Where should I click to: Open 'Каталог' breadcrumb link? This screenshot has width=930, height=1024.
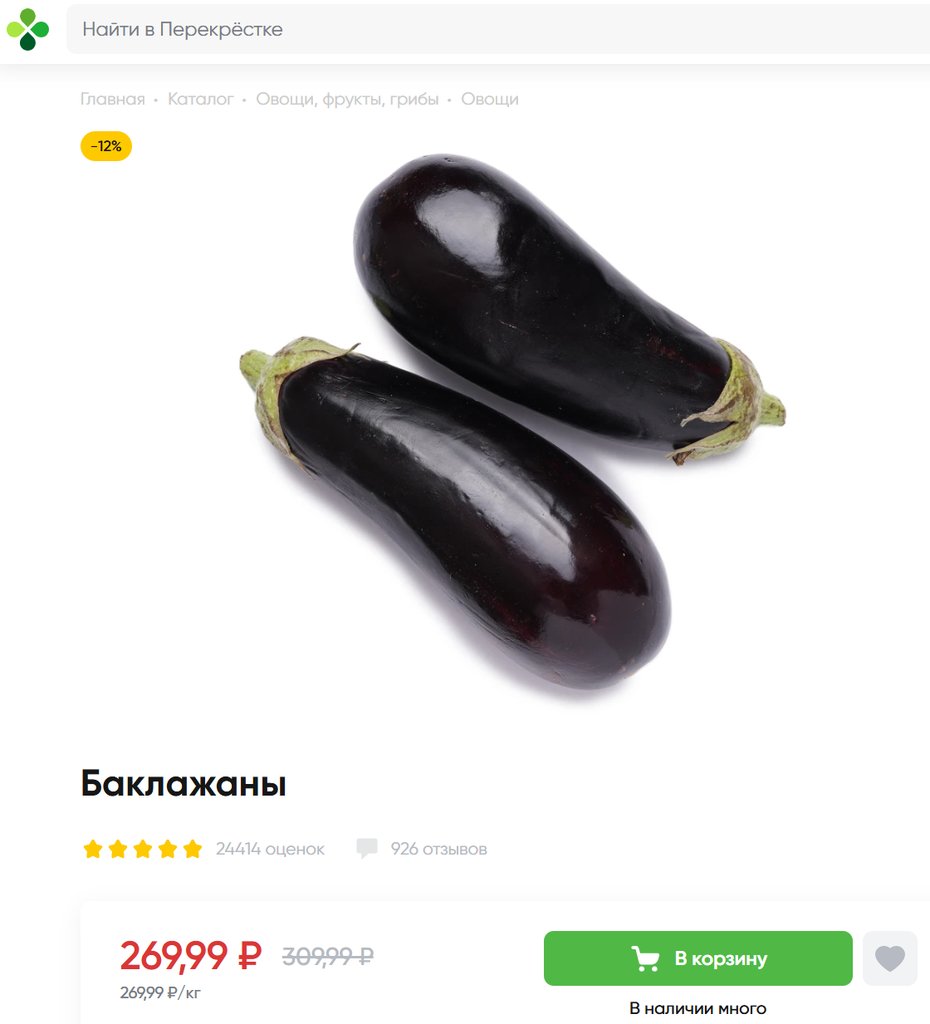coord(200,99)
